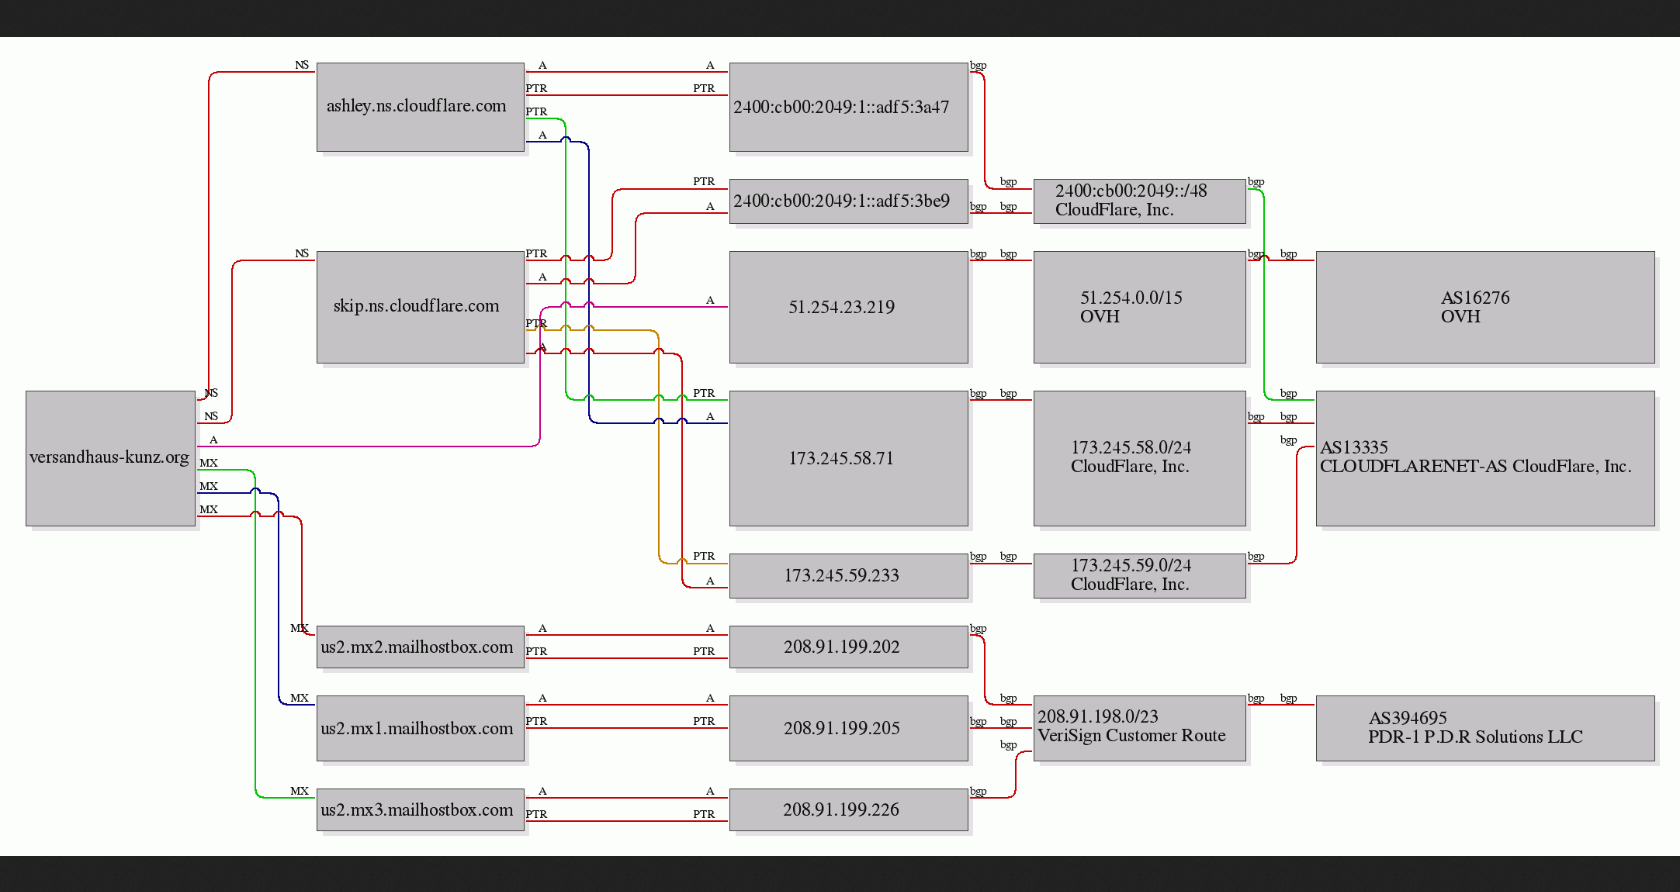Click the AS394695 PDR-1 P.D.R Solutions node
1680x892 pixels.
1485,728
